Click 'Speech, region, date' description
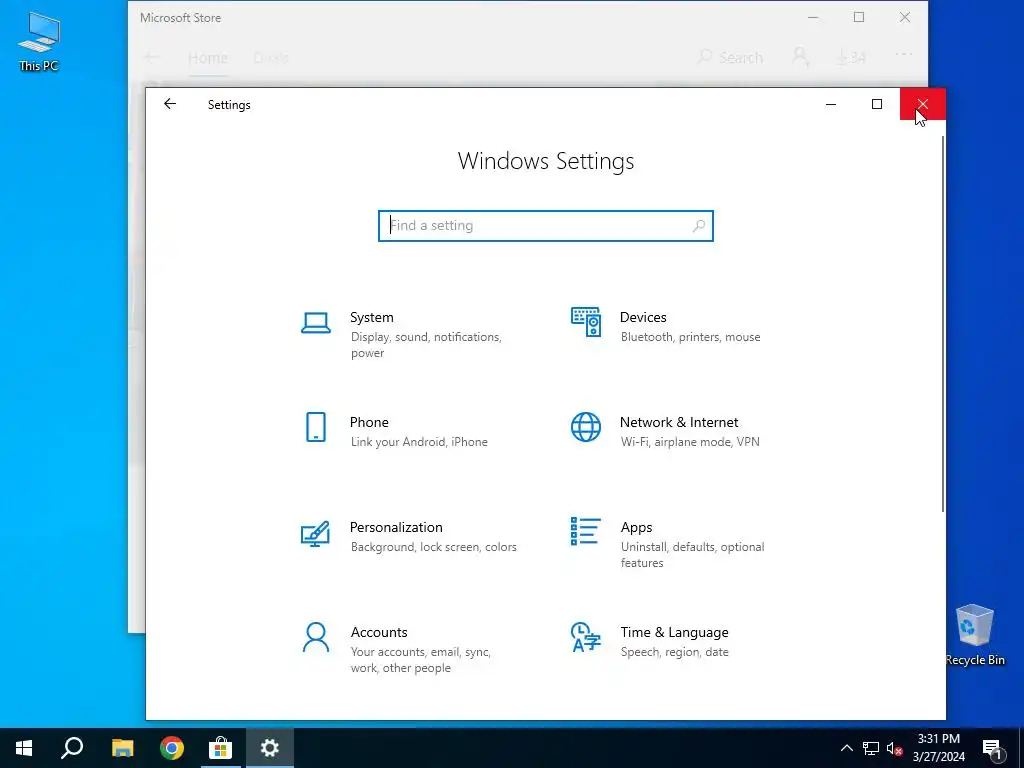This screenshot has width=1024, height=768. (x=674, y=652)
